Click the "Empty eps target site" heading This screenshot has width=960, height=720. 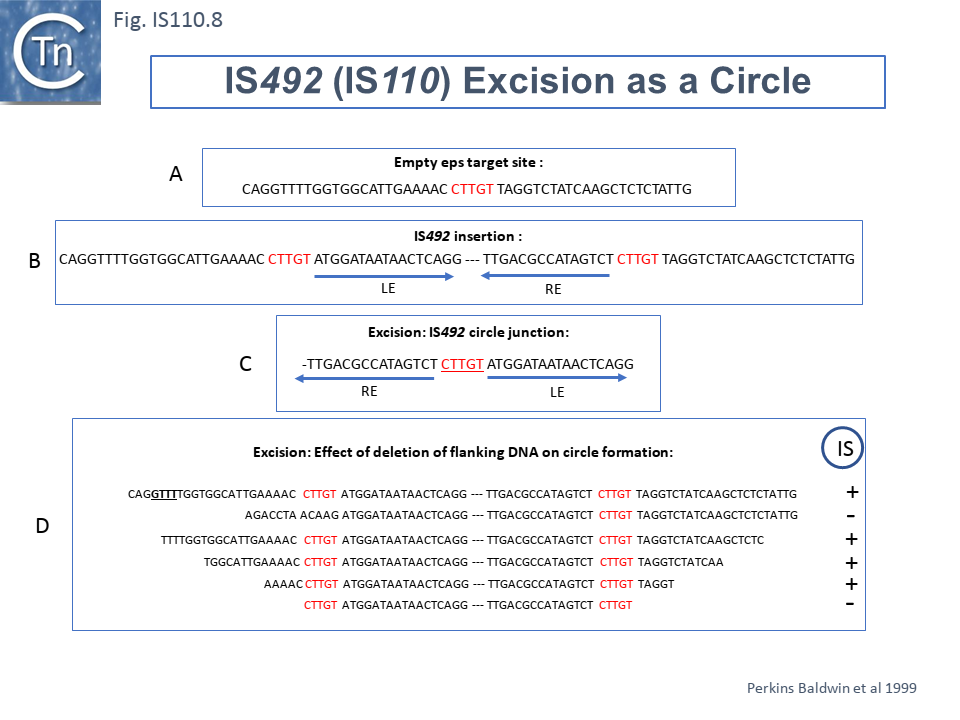tap(468, 162)
